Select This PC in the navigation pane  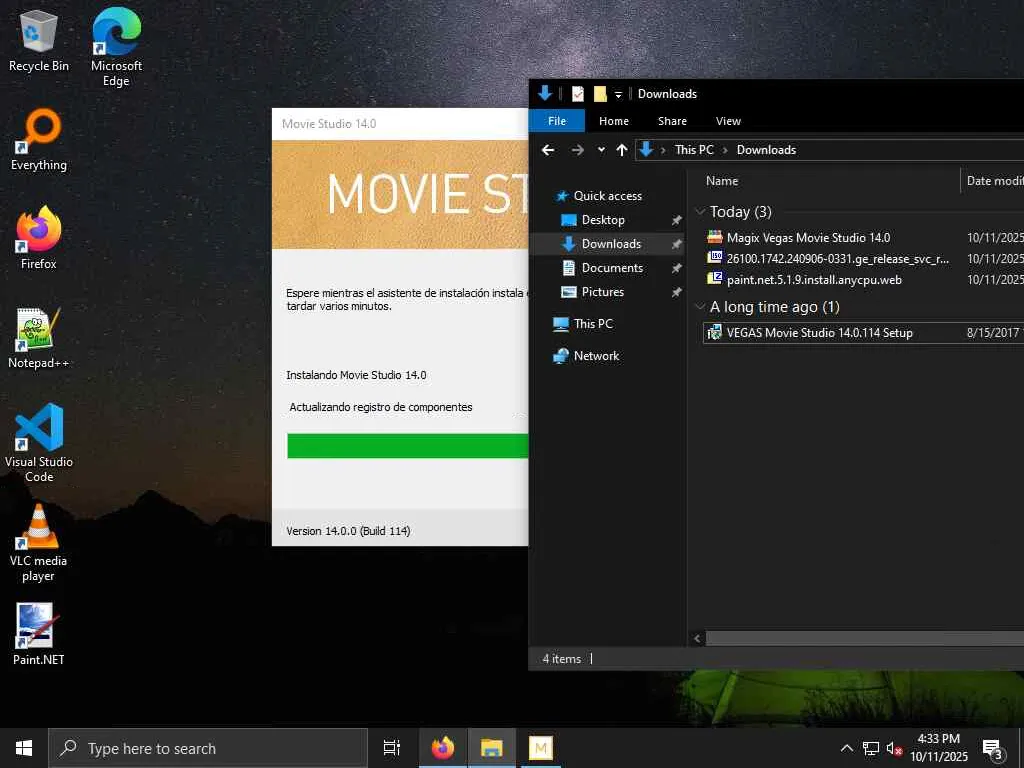coord(593,323)
